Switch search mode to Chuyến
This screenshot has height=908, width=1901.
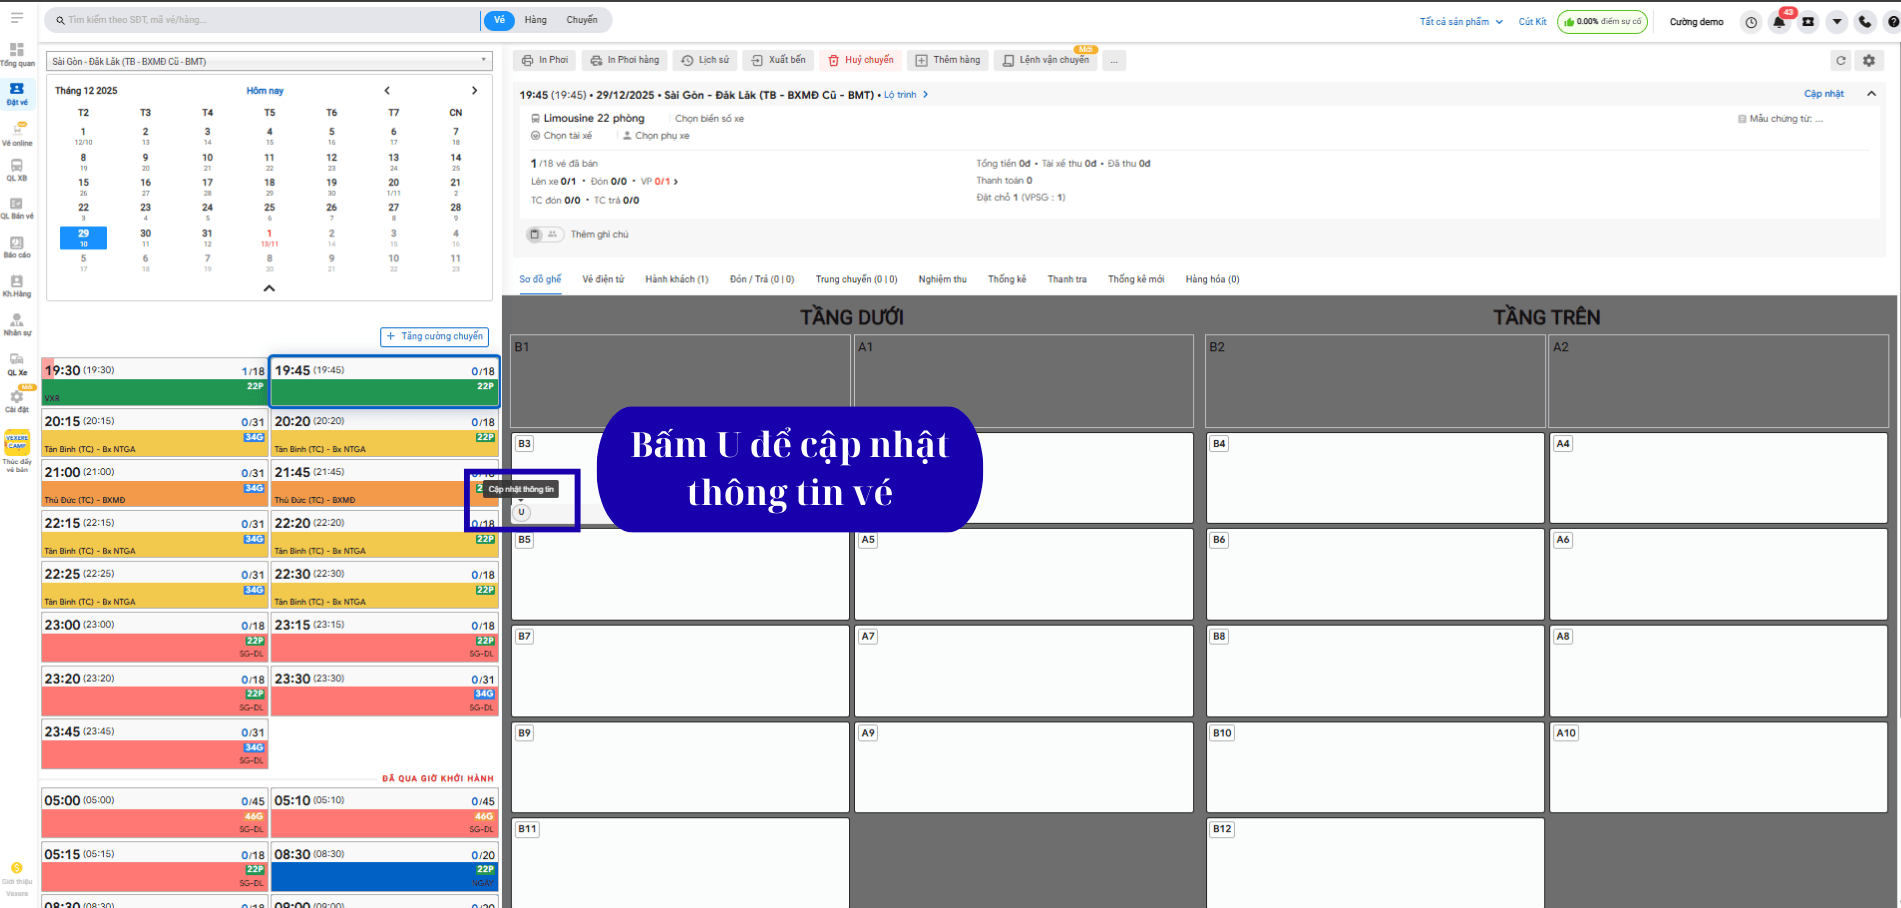[x=581, y=20]
